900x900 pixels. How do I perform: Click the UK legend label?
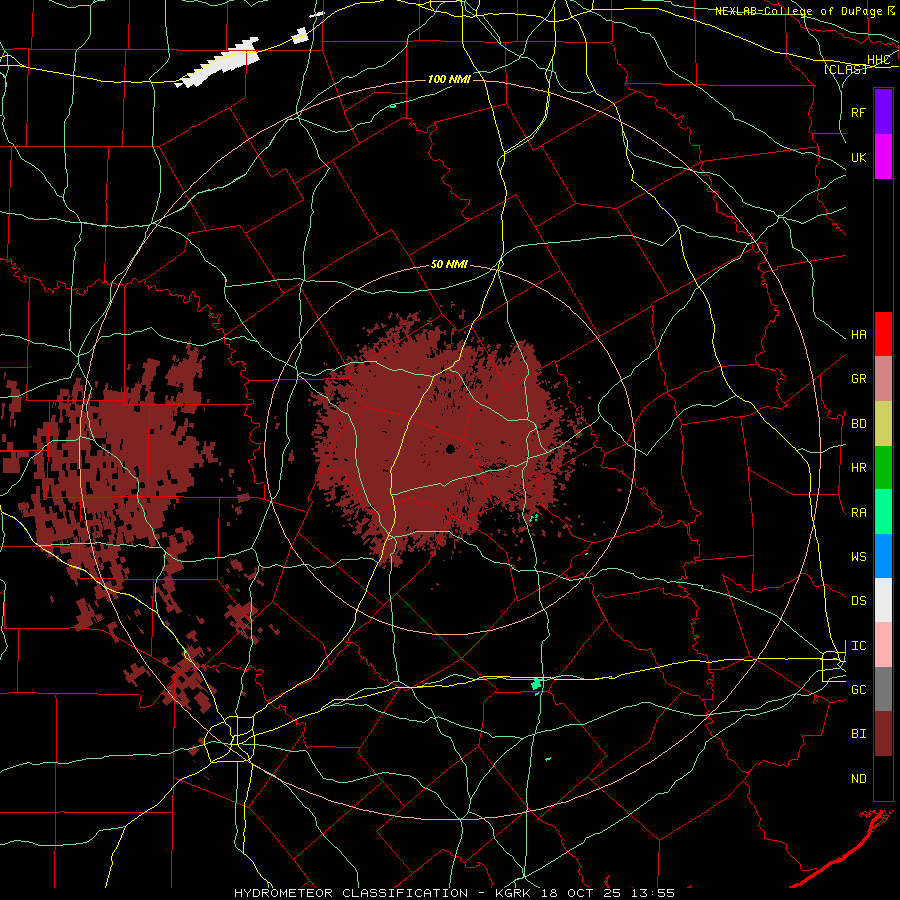(858, 157)
